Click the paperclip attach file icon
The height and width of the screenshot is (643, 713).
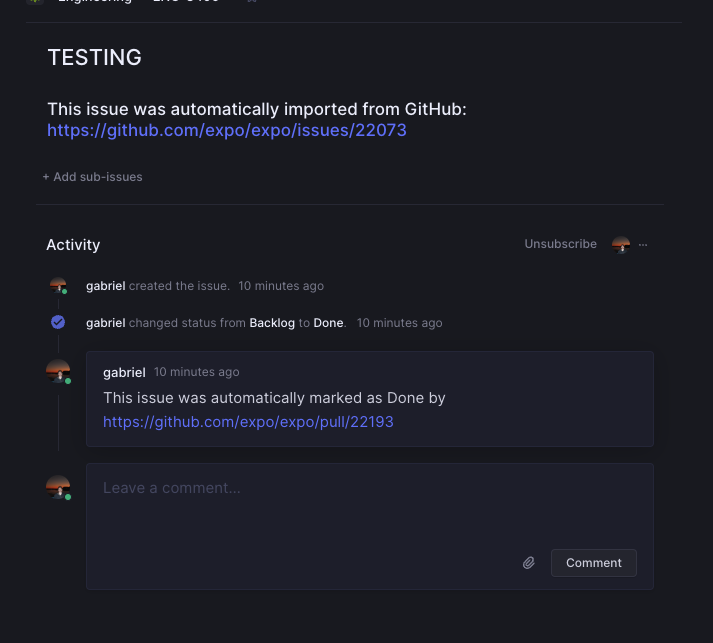529,563
